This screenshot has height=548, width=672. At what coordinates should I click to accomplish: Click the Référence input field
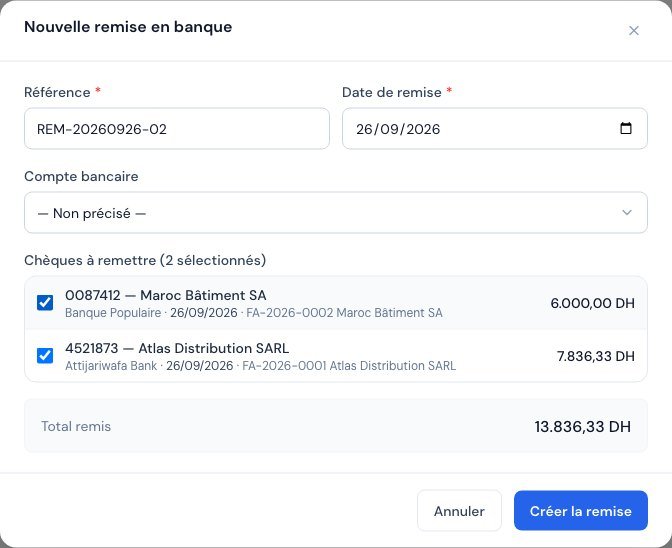click(x=177, y=129)
